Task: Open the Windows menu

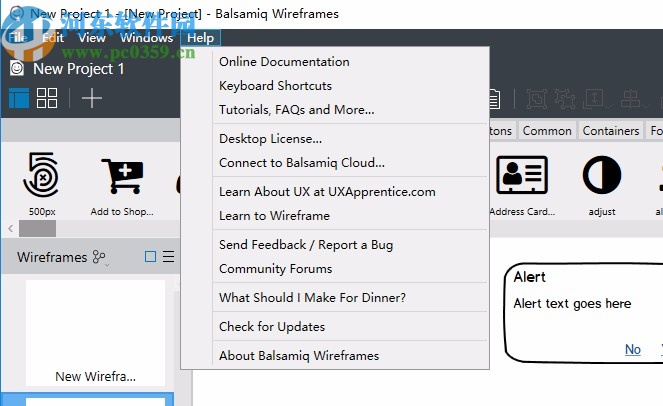Action: pos(146,38)
